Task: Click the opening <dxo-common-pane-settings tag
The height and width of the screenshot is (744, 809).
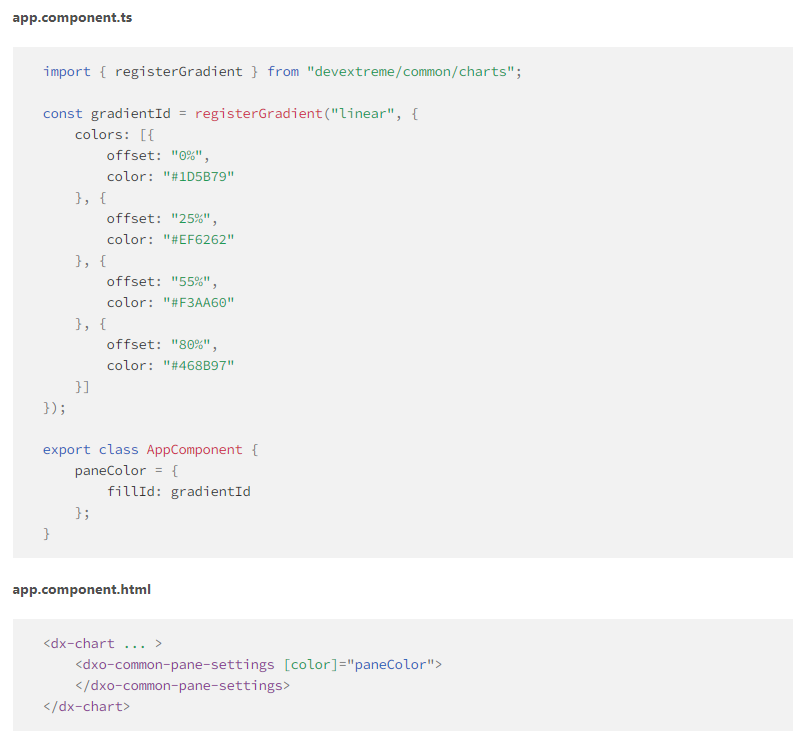Action: (174, 665)
